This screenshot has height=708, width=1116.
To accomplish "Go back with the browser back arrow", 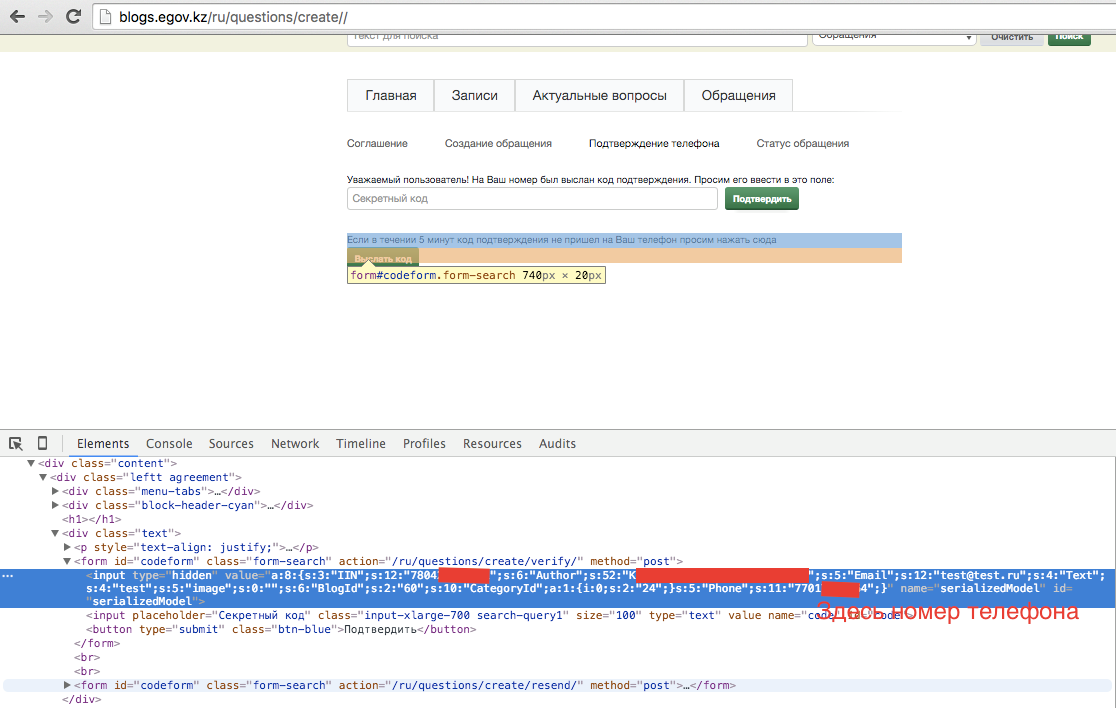I will point(17,16).
